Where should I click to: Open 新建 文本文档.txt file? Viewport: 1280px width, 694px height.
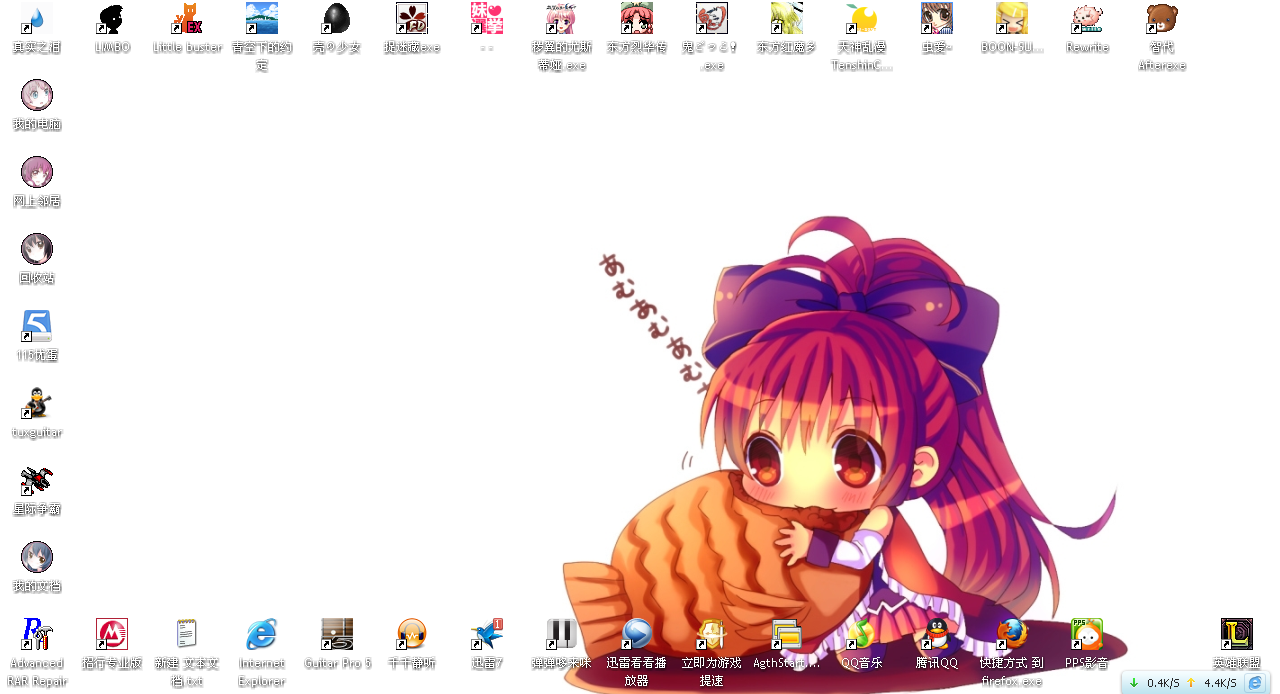click(187, 634)
